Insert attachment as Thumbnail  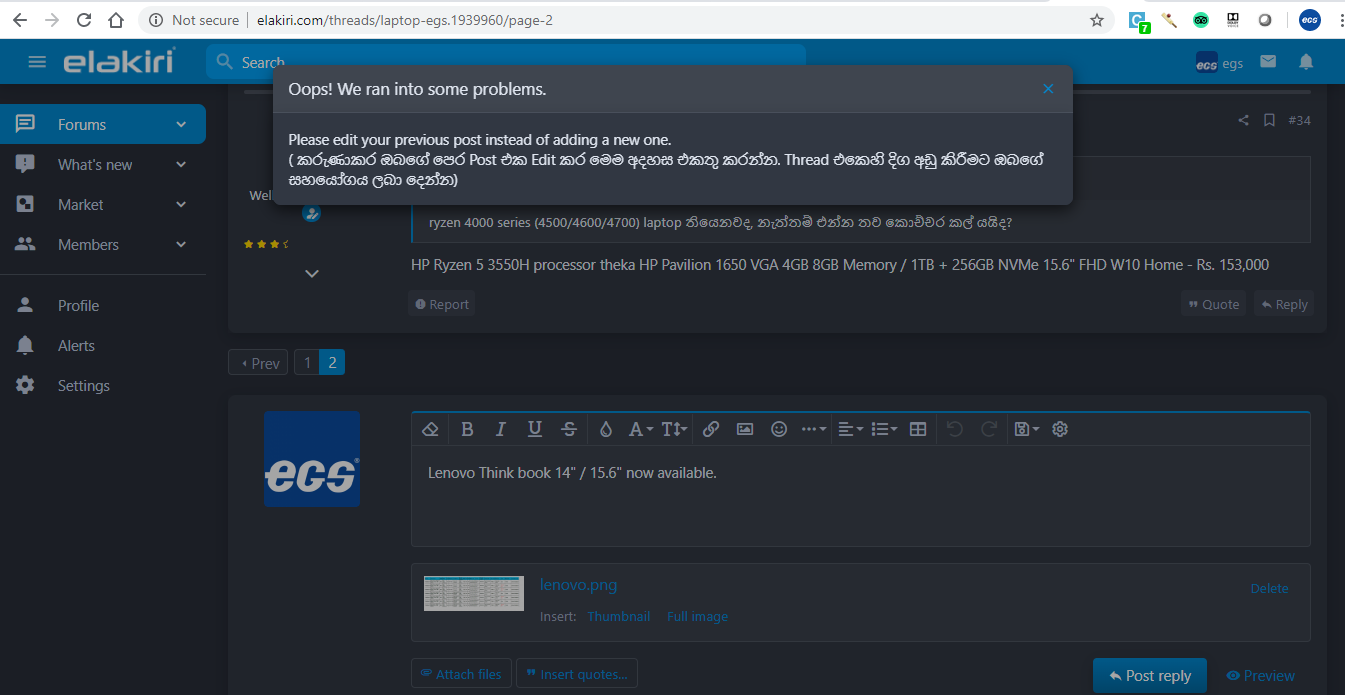[619, 617]
